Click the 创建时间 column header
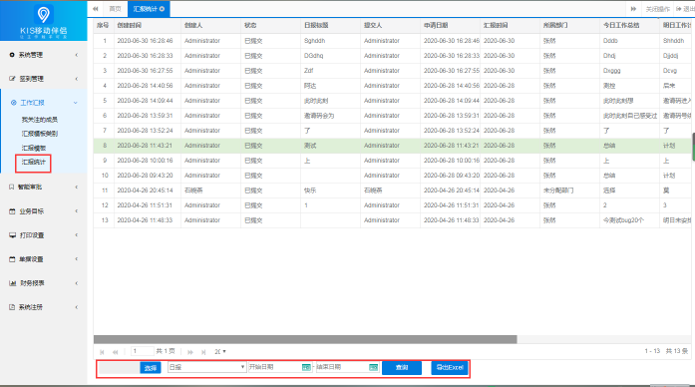The height and width of the screenshot is (387, 695). pyautogui.click(x=129, y=26)
